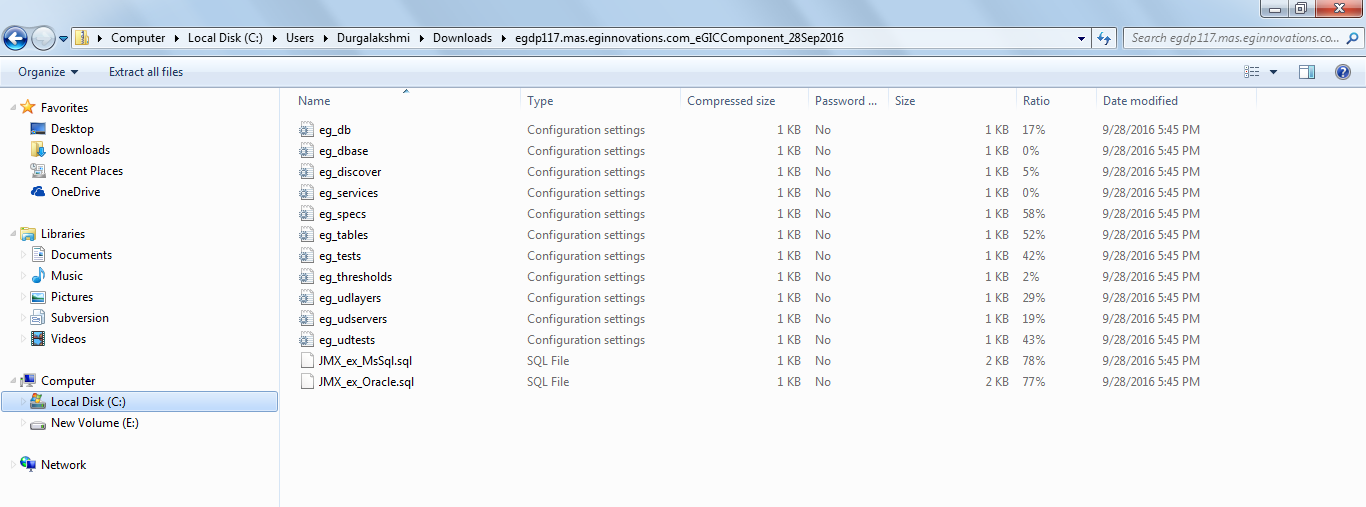Select Favorites in navigation pane
Image resolution: width=1366 pixels, height=507 pixels.
pos(64,108)
